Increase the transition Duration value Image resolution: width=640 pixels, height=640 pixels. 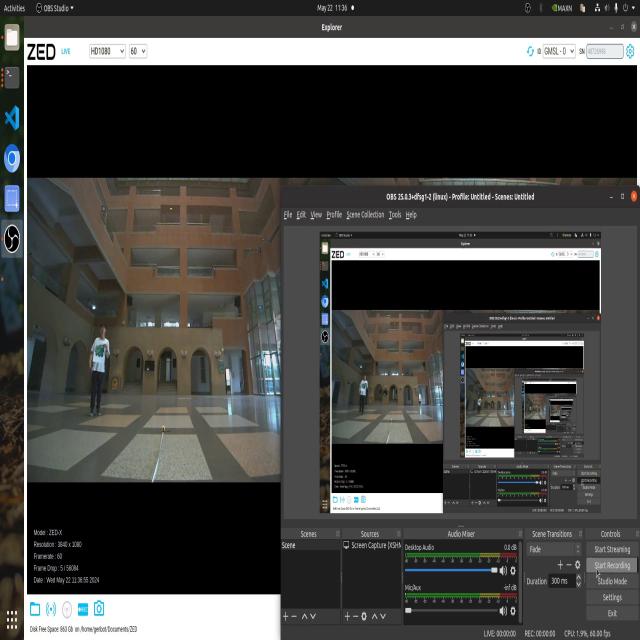(x=578, y=577)
